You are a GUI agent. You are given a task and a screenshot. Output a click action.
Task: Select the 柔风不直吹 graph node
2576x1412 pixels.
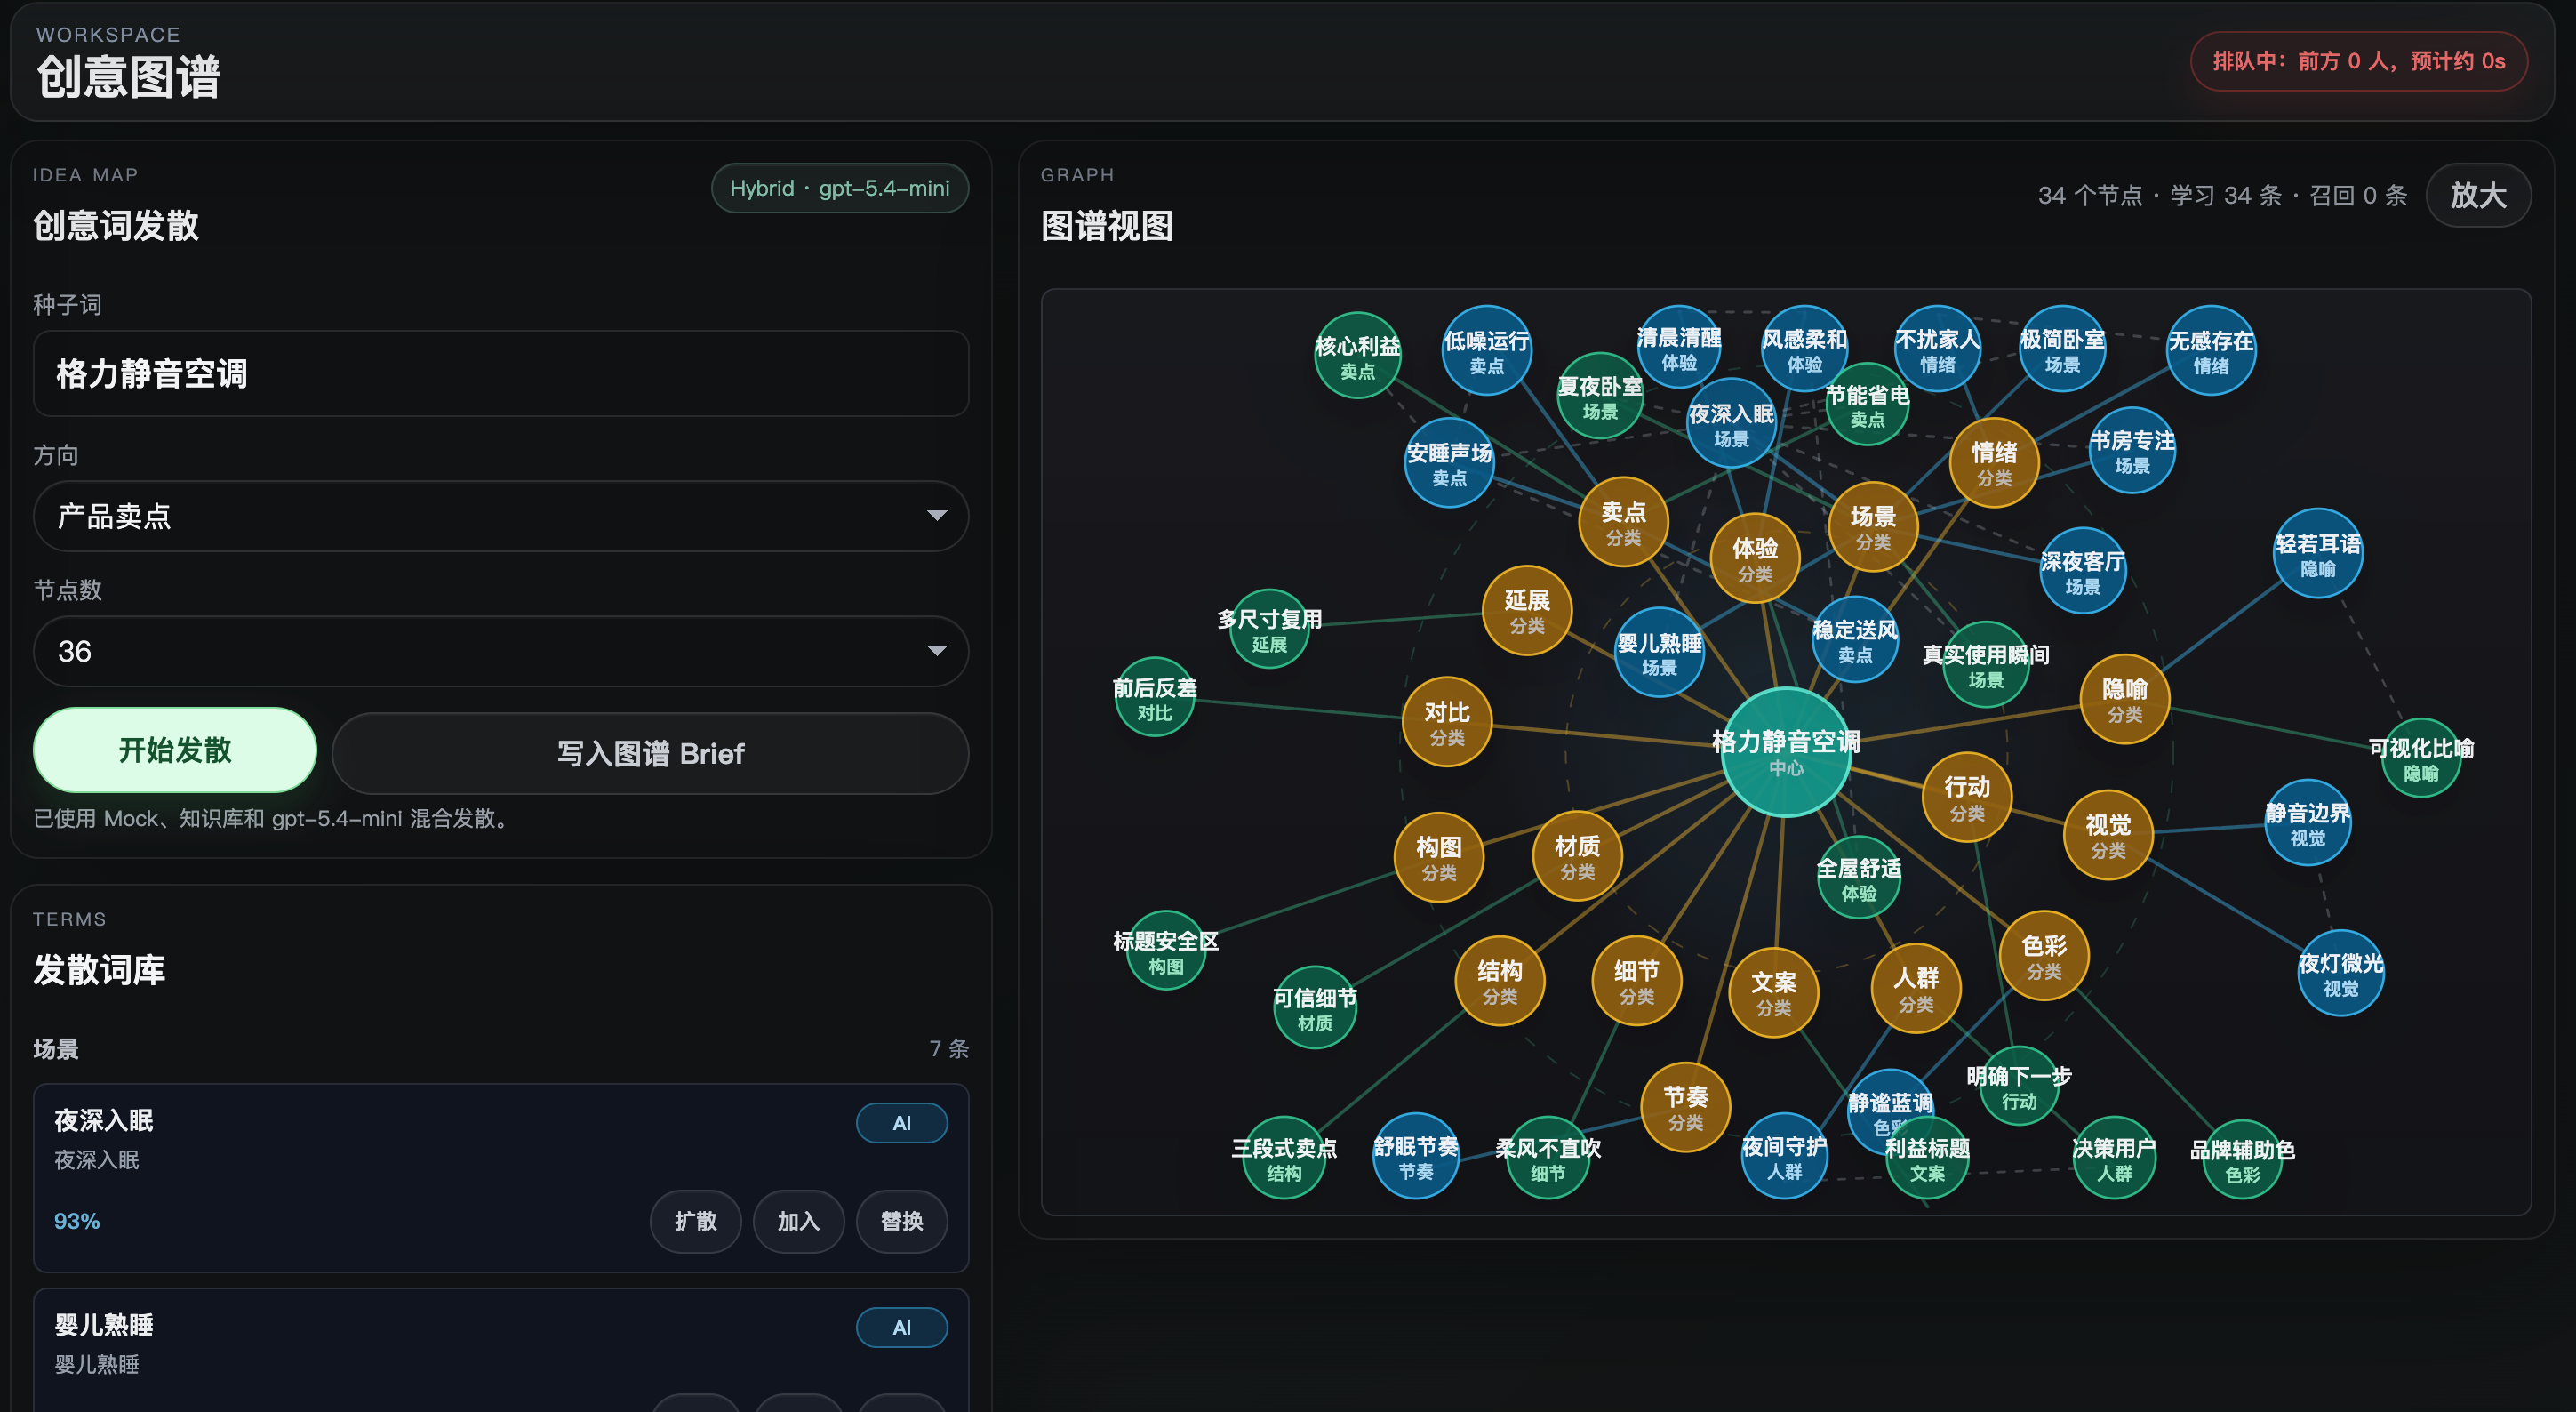pyautogui.click(x=1548, y=1157)
